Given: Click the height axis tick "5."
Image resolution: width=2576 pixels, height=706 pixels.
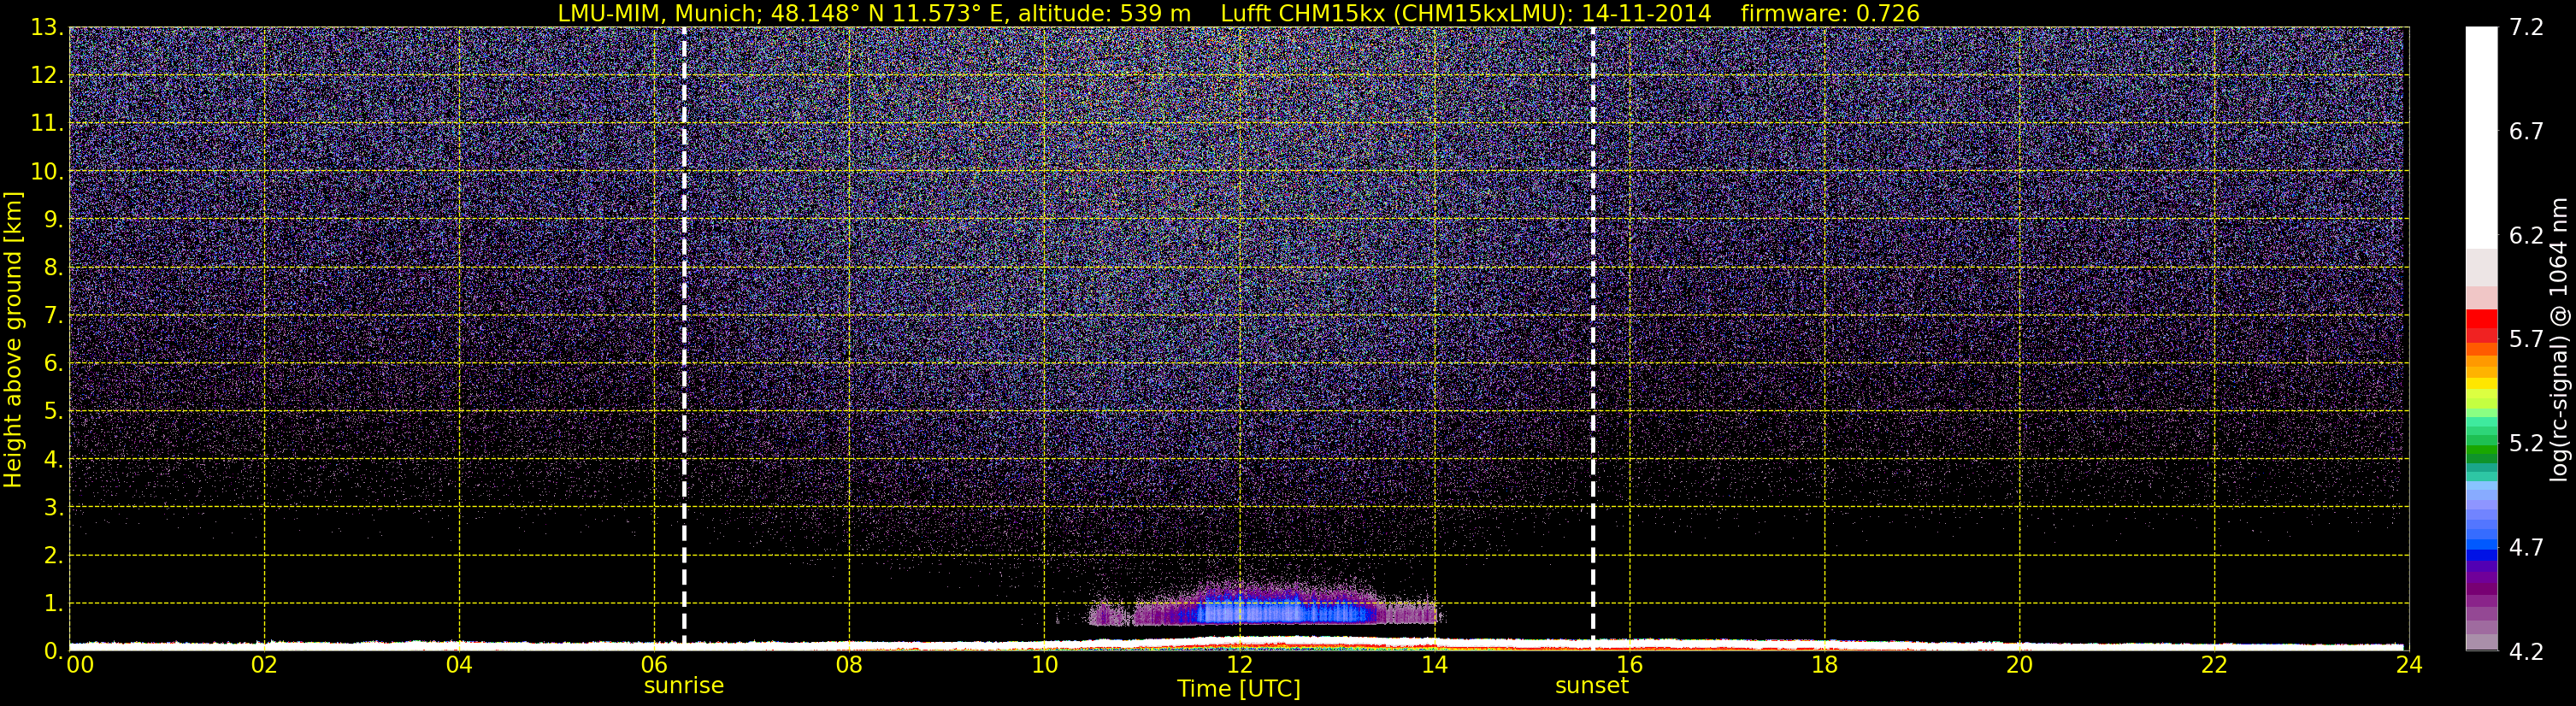Looking at the screenshot, I should (x=53, y=411).
